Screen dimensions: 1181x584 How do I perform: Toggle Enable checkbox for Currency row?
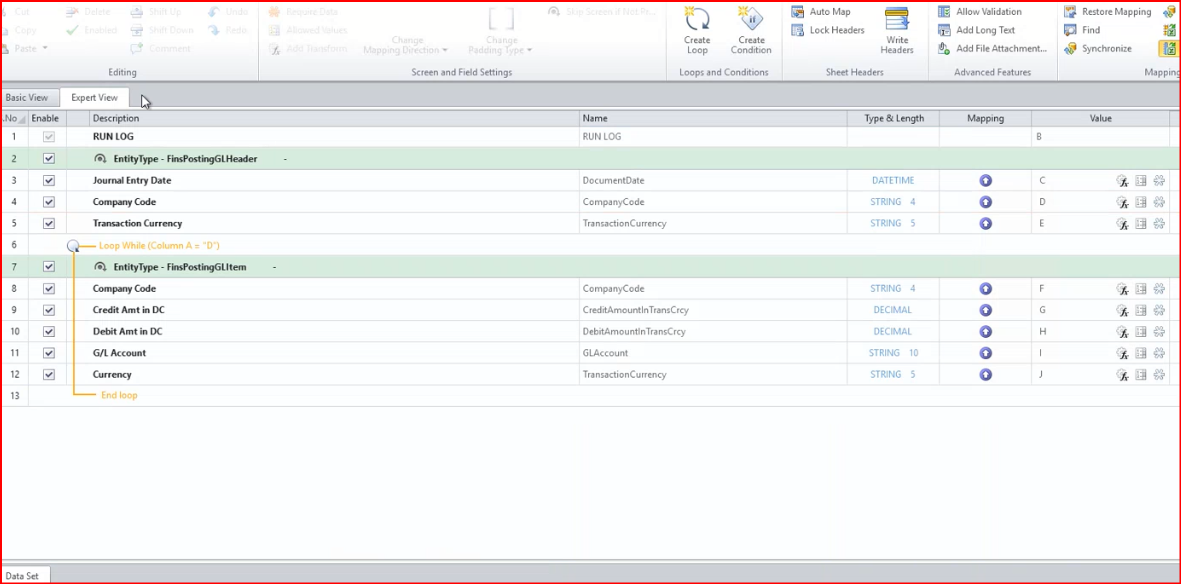coord(49,375)
